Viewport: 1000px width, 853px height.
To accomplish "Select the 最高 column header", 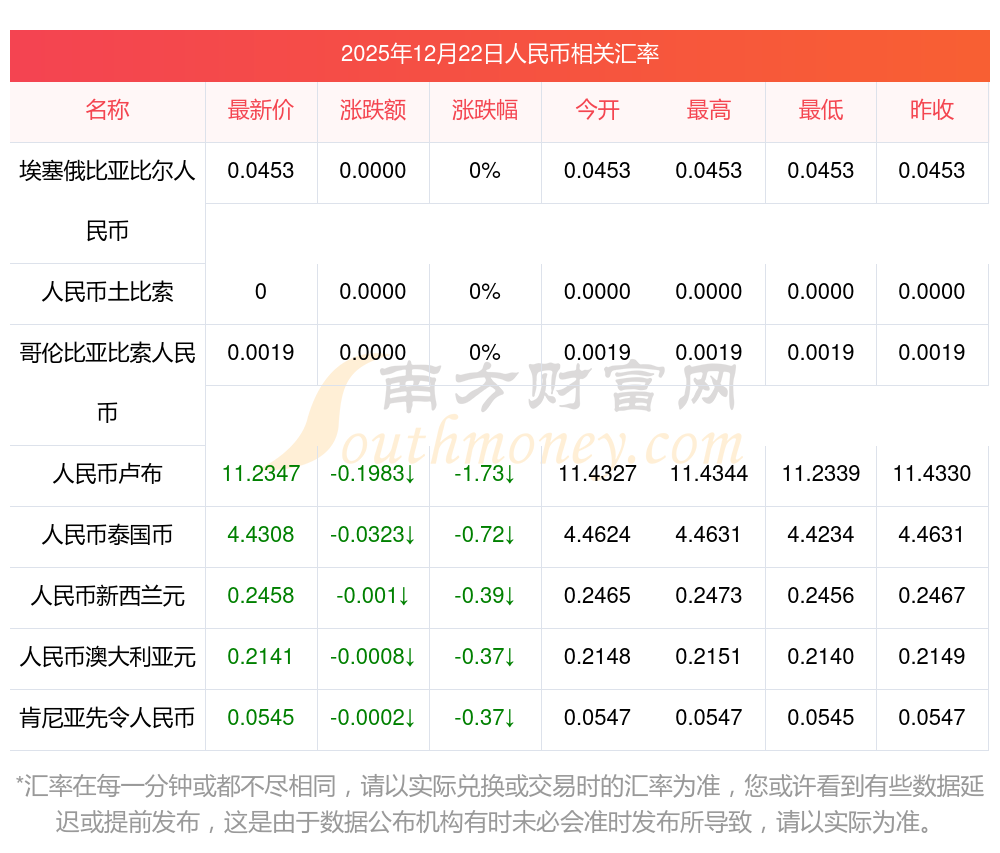I will (709, 111).
